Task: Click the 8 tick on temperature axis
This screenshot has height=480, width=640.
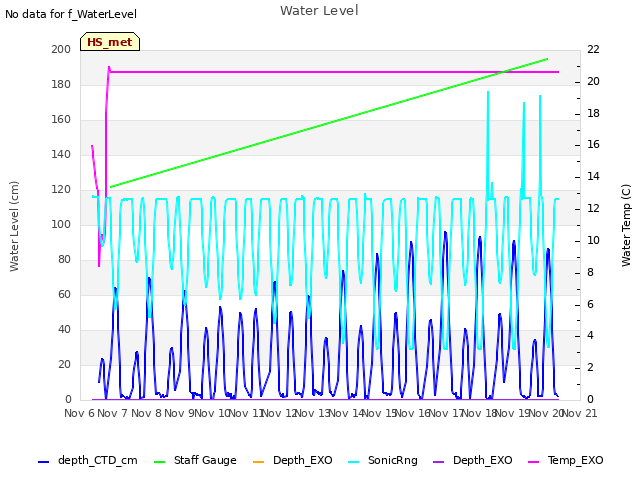Action: (590, 272)
